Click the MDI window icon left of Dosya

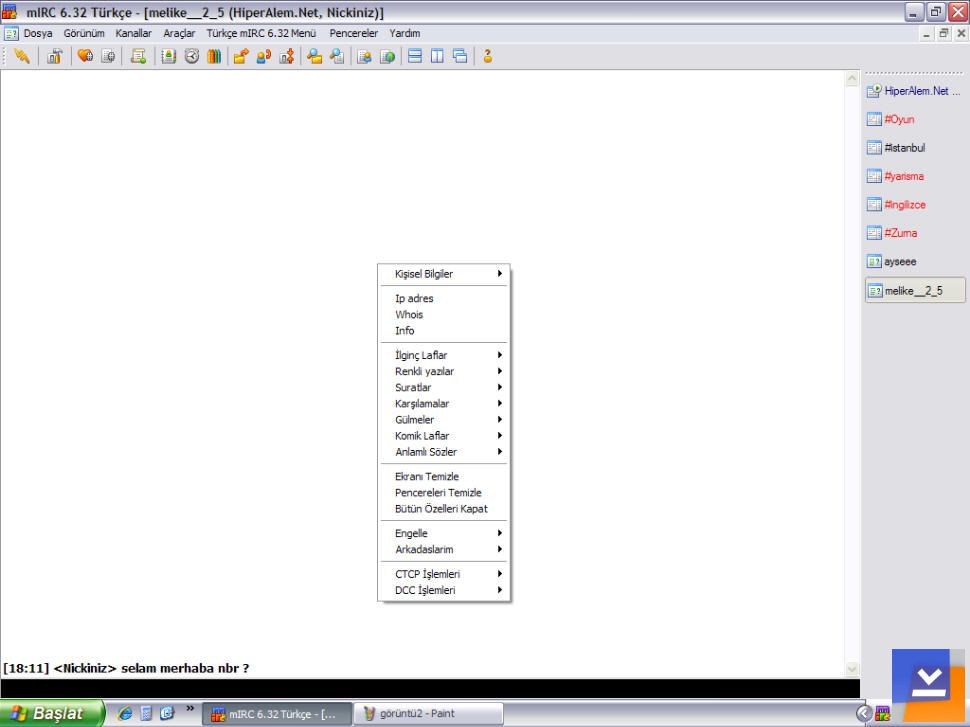(11, 33)
